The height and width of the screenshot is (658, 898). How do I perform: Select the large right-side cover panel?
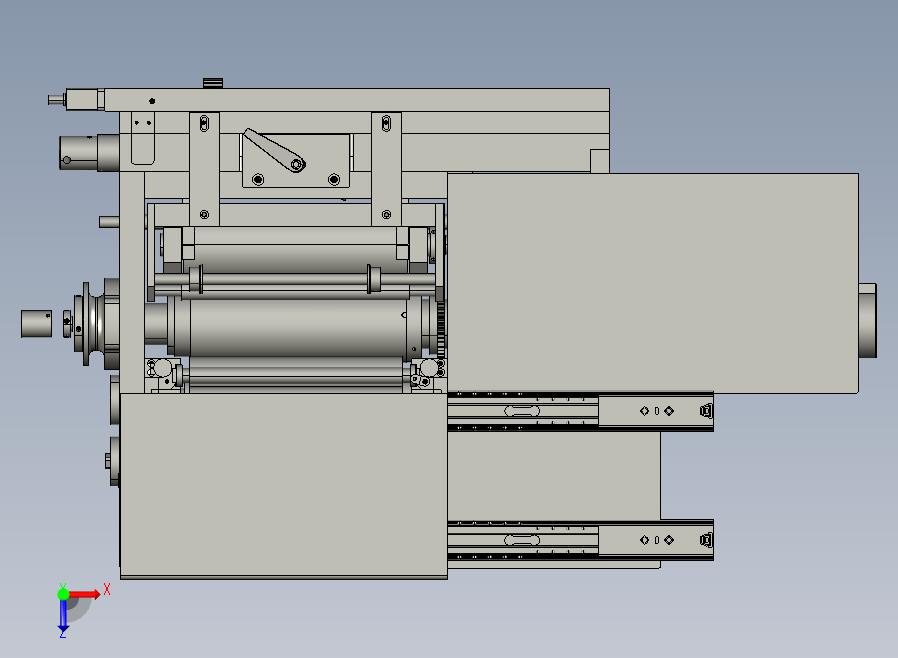click(x=652, y=283)
